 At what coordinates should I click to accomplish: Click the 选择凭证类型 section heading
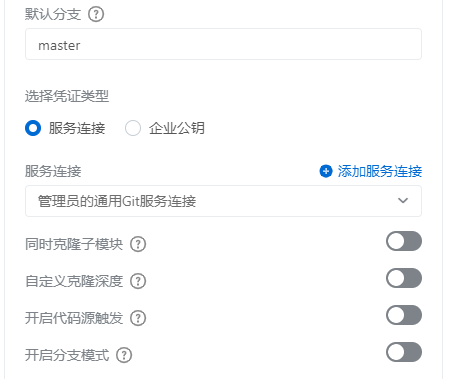(x=67, y=96)
